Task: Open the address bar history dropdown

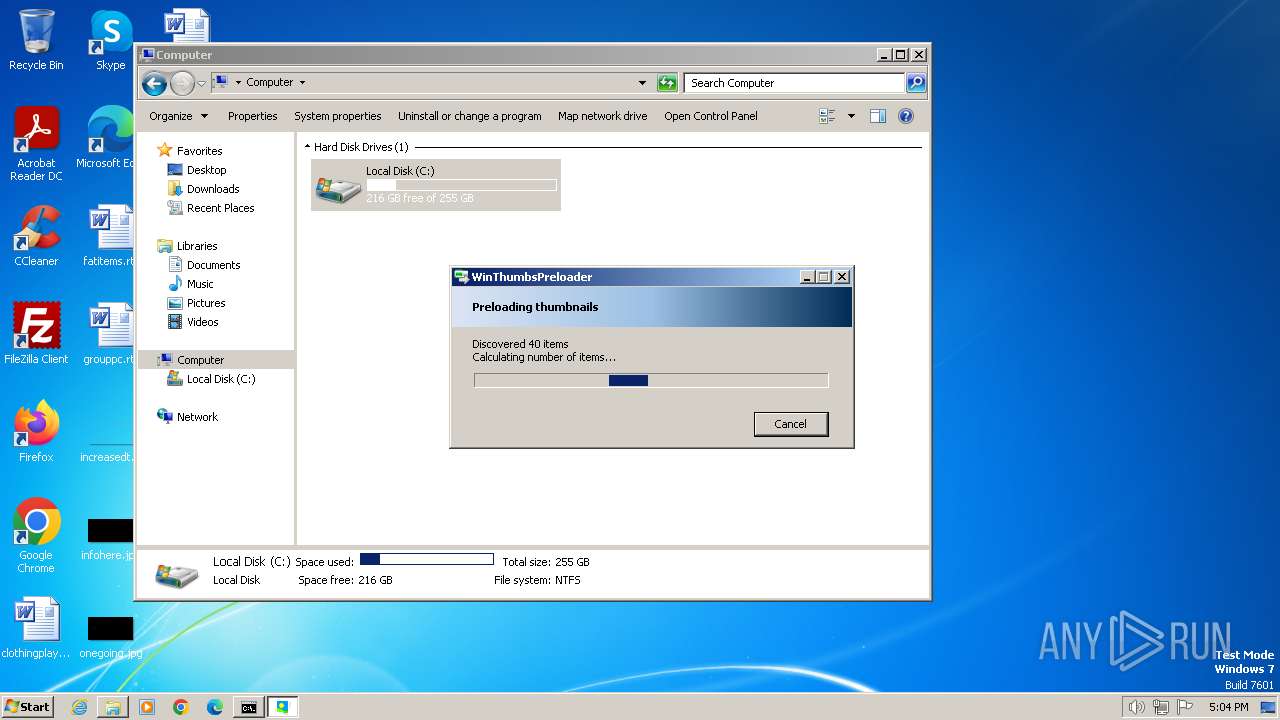Action: pyautogui.click(x=642, y=83)
